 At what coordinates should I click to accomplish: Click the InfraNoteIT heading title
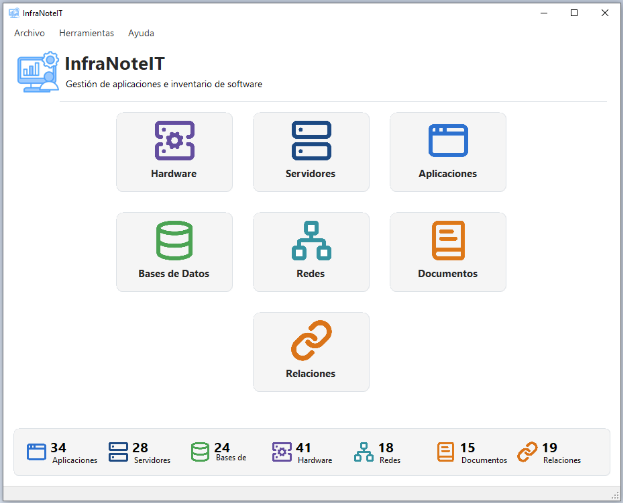pyautogui.click(x=115, y=64)
